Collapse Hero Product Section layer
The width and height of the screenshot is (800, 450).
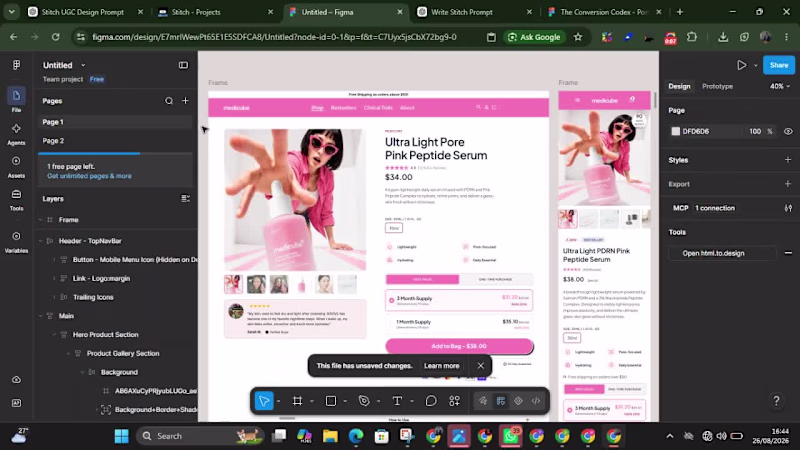click(x=55, y=335)
